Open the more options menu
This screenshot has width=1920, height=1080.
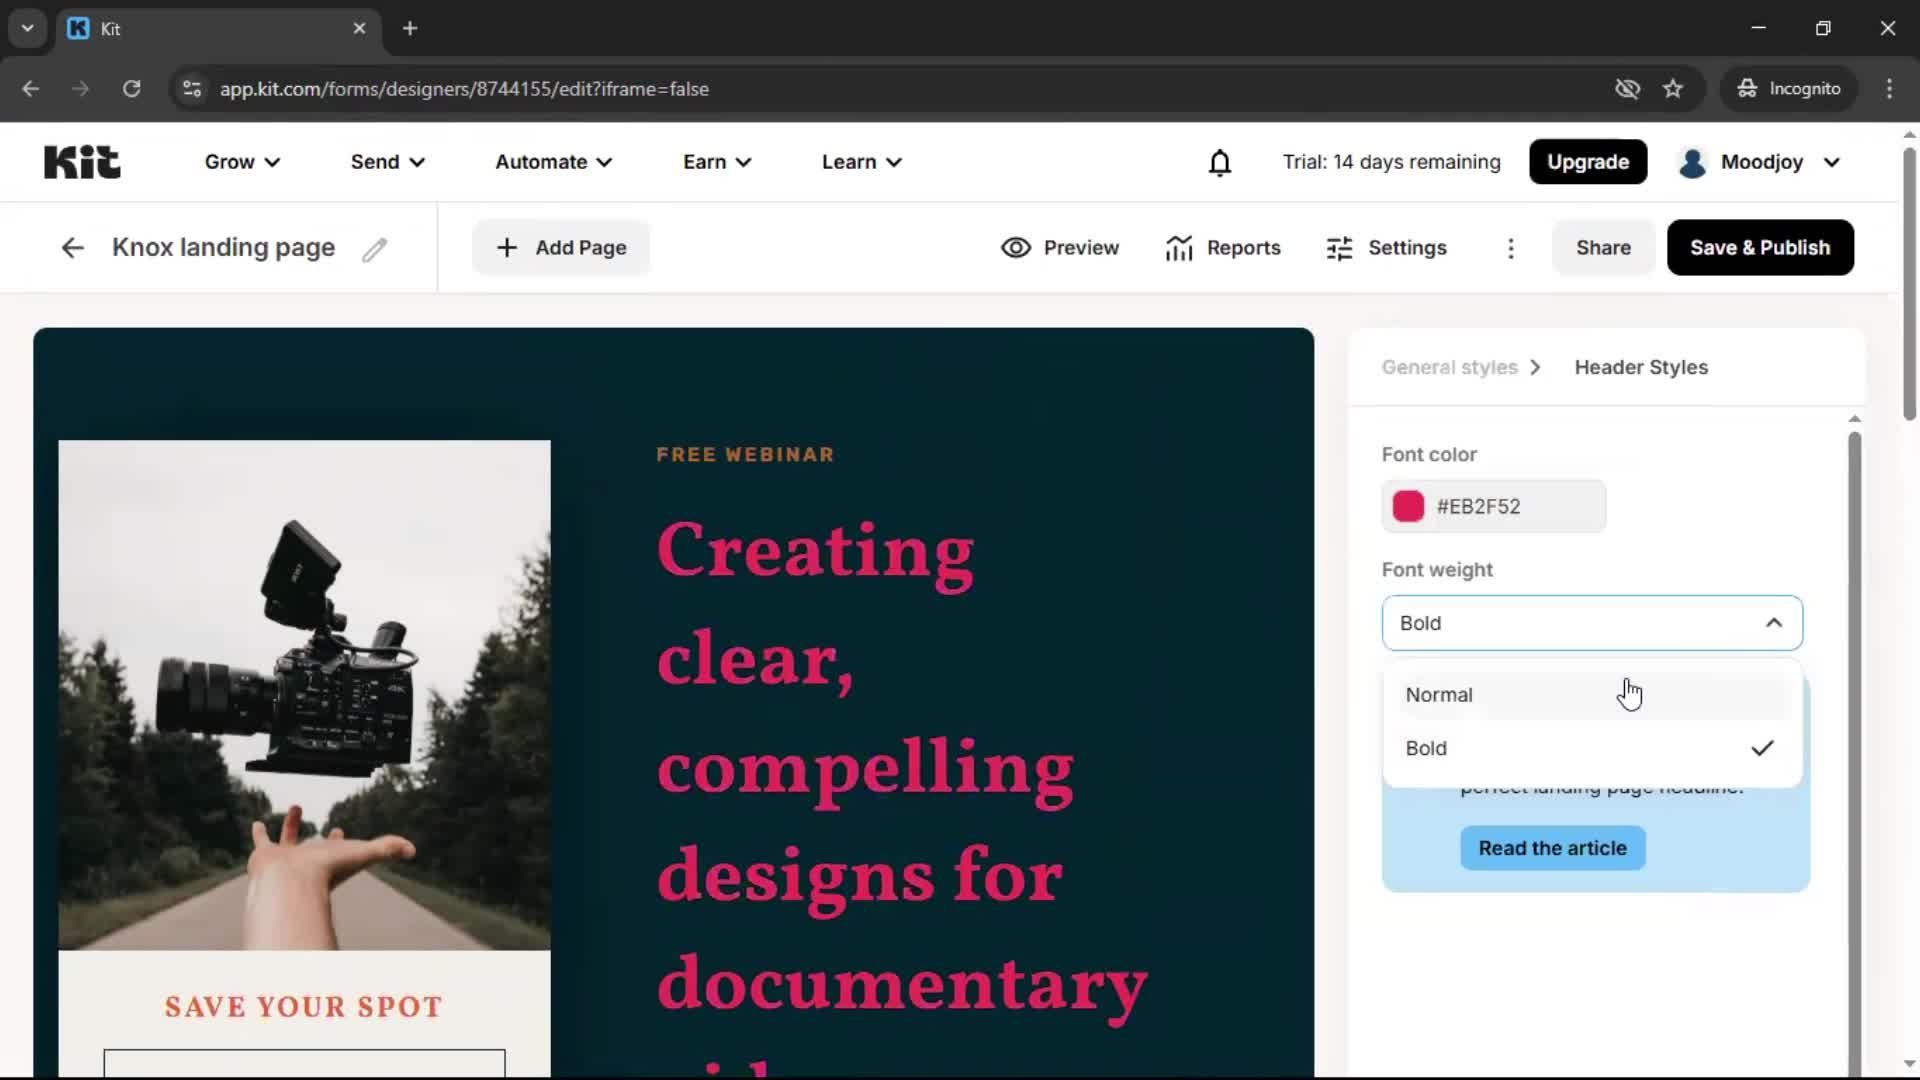click(1511, 248)
